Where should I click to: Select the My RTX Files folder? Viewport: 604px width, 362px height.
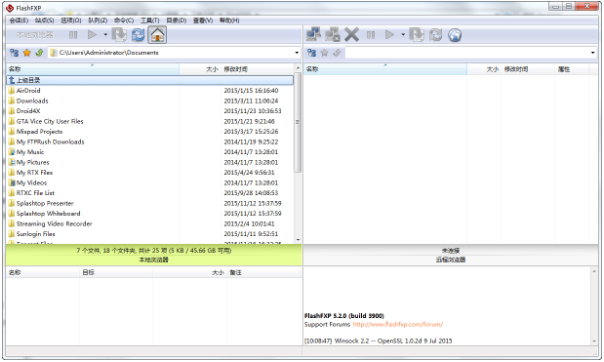point(150,173)
